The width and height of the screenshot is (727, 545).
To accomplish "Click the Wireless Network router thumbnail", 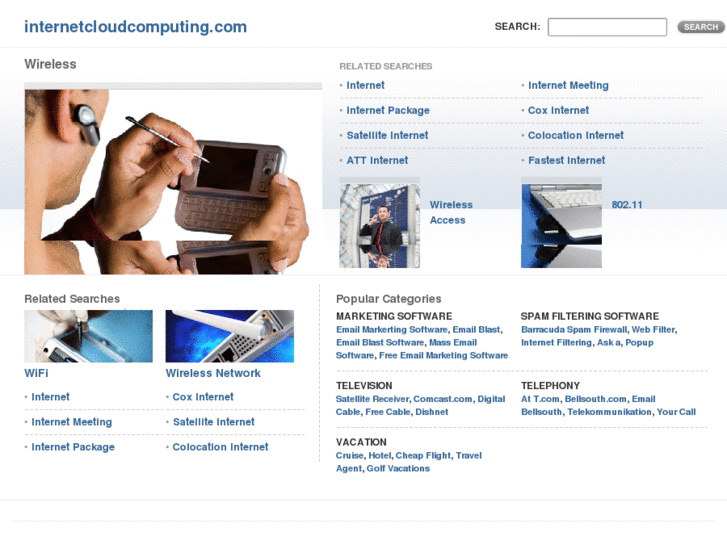I will pyautogui.click(x=230, y=336).
